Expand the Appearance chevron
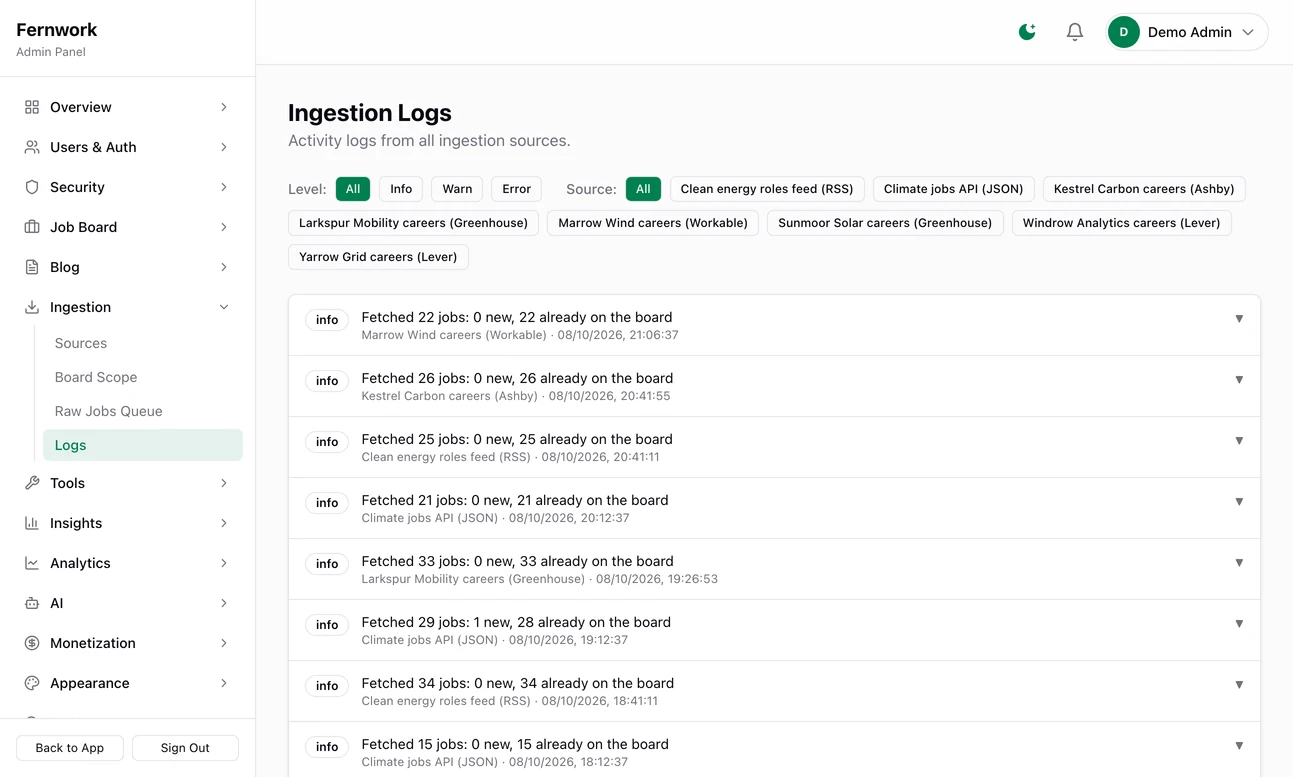1293x777 pixels. point(224,683)
